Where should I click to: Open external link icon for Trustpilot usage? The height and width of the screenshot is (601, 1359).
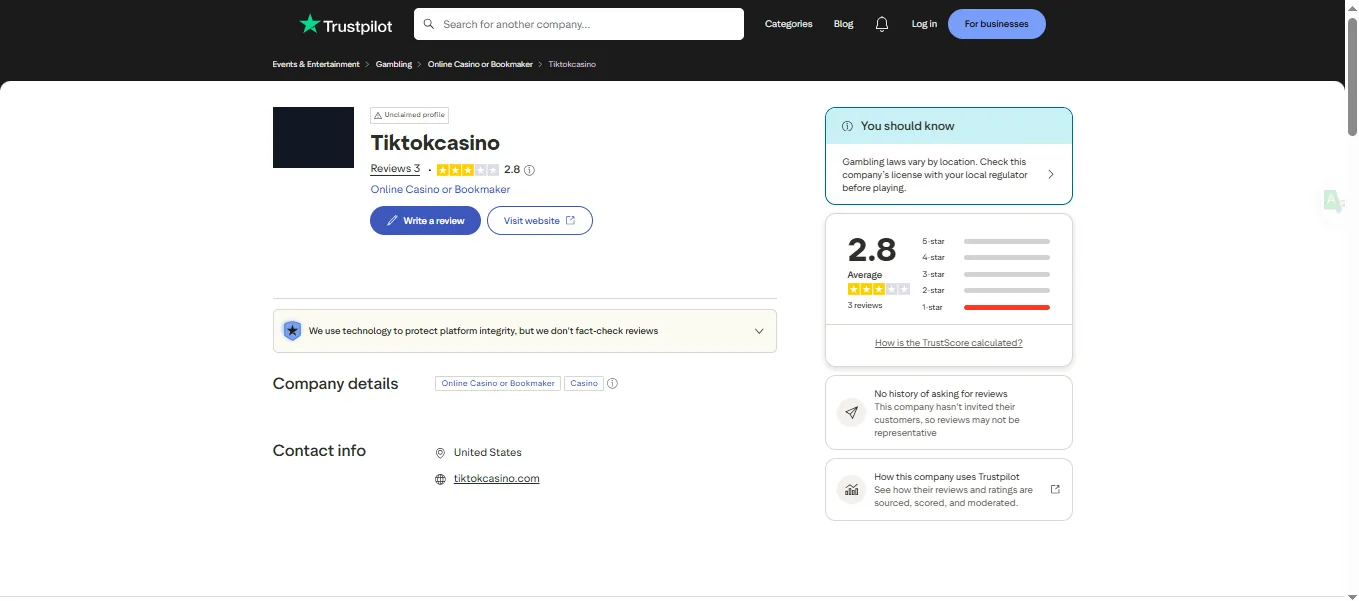click(1055, 490)
